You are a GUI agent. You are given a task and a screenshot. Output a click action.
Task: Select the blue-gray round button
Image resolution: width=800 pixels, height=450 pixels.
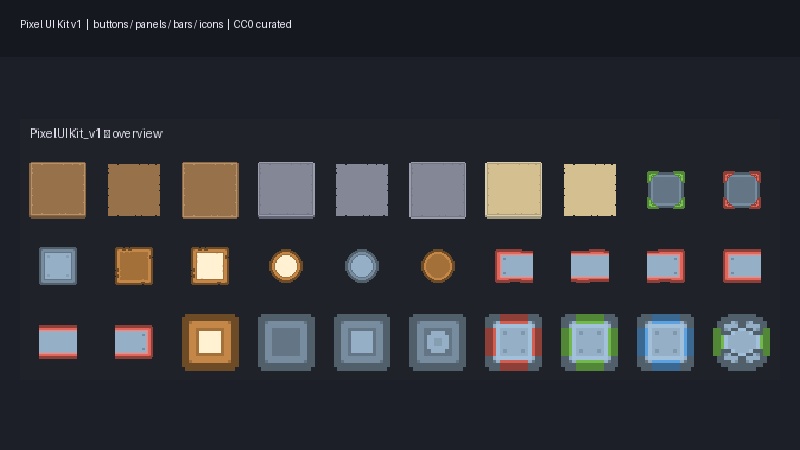pos(362,266)
